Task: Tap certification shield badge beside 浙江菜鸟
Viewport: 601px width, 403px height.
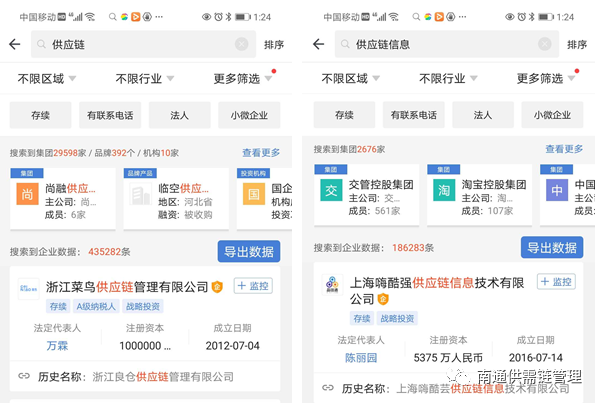Action: coord(217,287)
